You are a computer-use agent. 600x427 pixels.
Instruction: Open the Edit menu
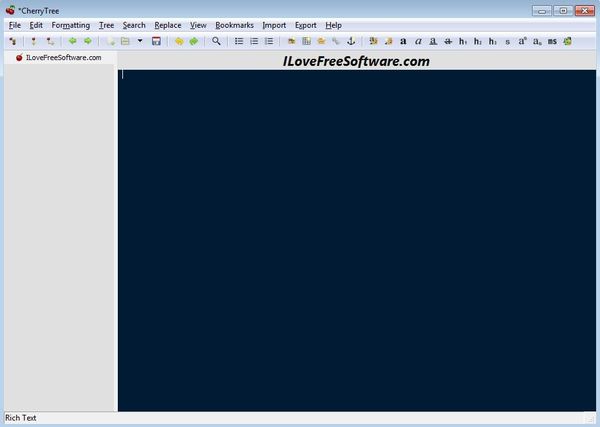tap(36, 25)
